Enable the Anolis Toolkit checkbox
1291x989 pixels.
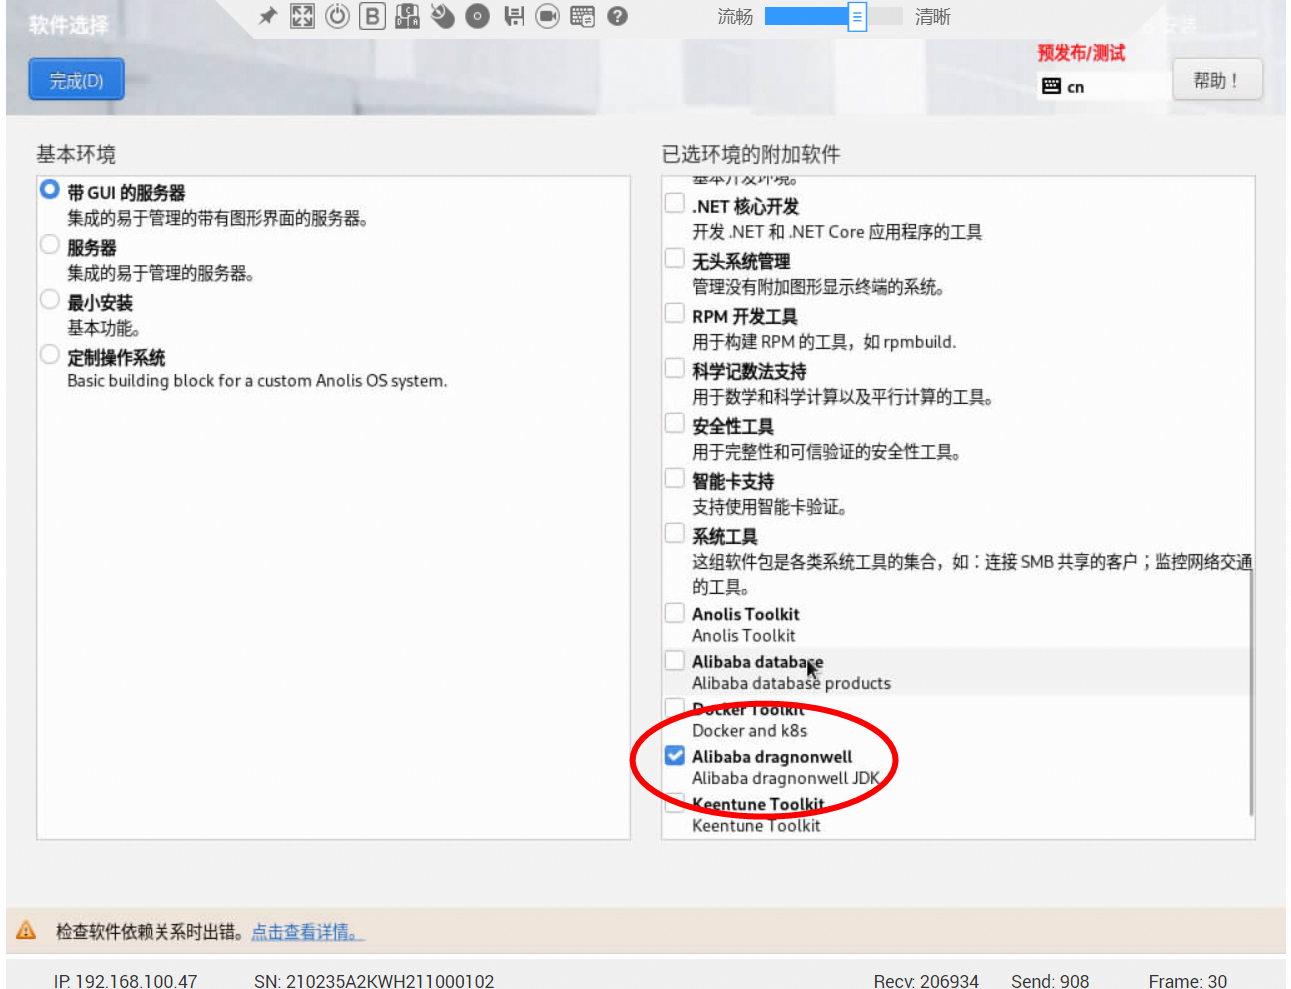pyautogui.click(x=675, y=612)
